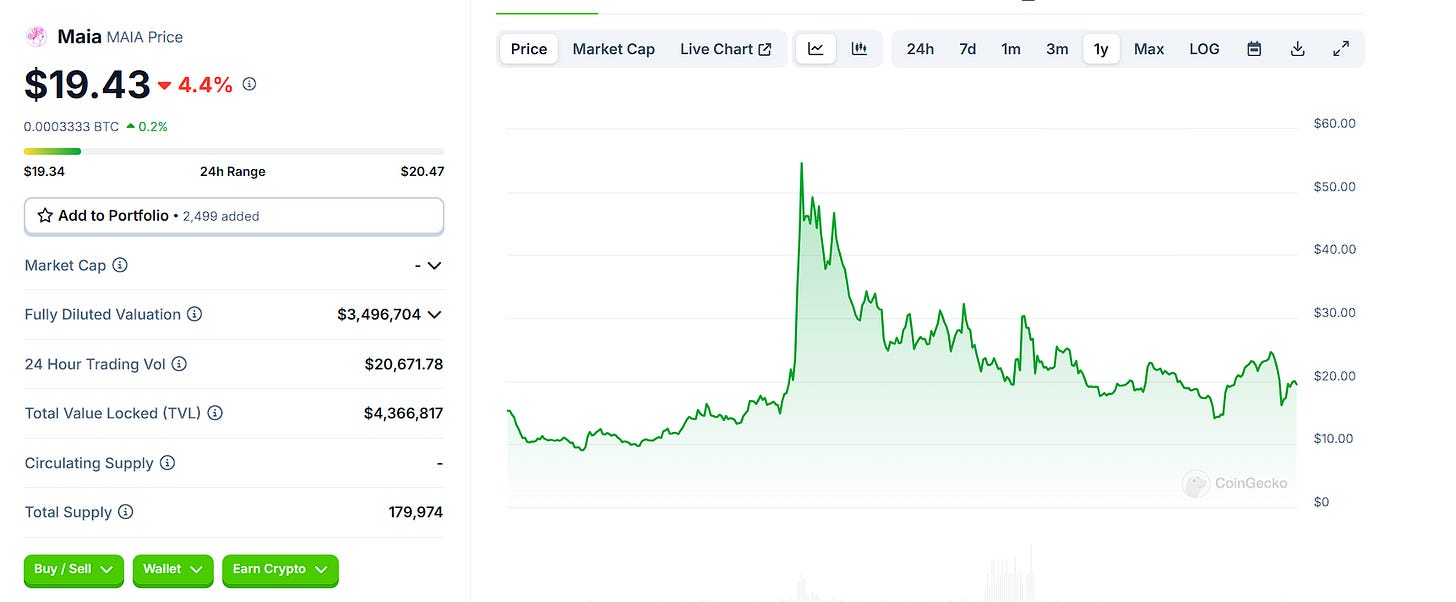This screenshot has width=1456, height=602.
Task: Click the $3,496,704 valuation figure
Action: [379, 314]
